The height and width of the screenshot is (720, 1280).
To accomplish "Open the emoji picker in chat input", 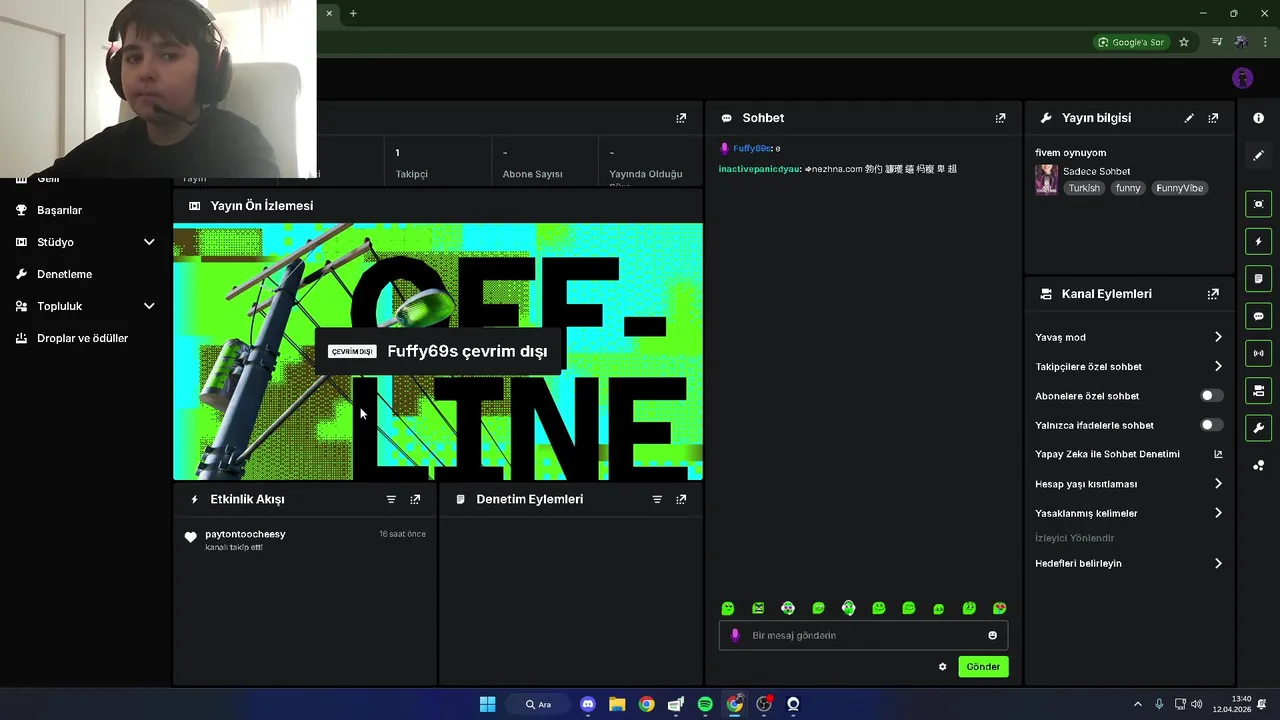I will 992,635.
